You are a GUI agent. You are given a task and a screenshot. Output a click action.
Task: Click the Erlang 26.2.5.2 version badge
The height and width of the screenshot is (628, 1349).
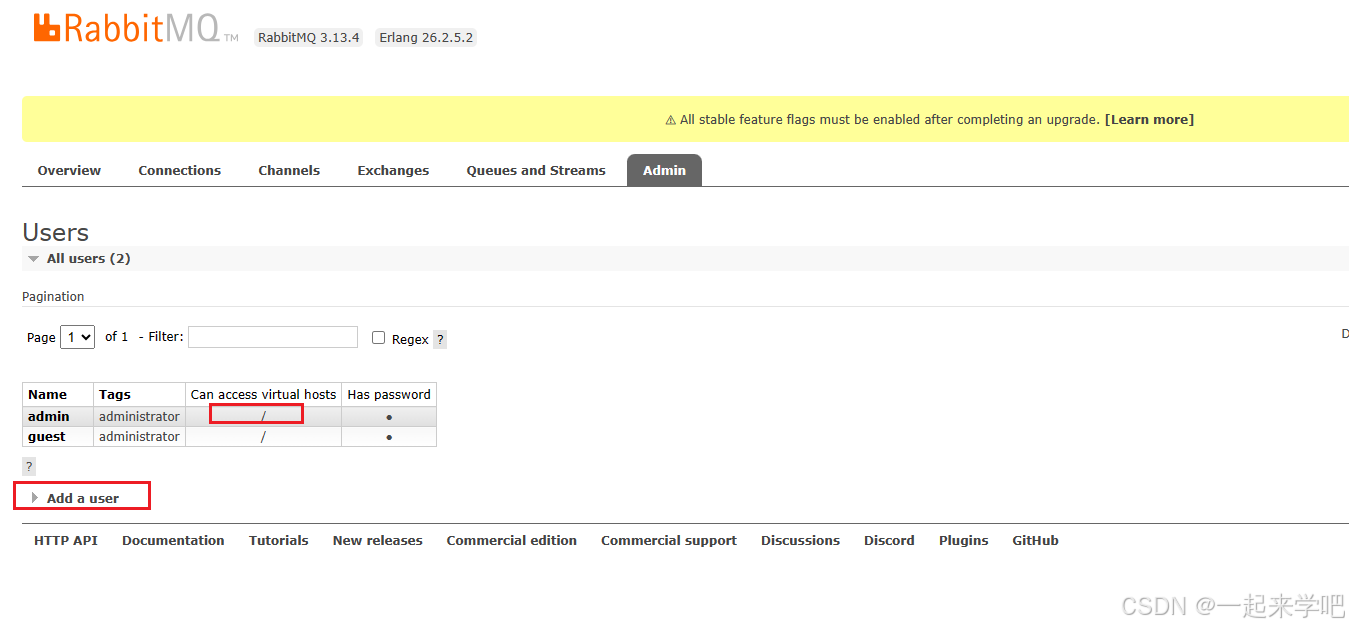pos(426,38)
